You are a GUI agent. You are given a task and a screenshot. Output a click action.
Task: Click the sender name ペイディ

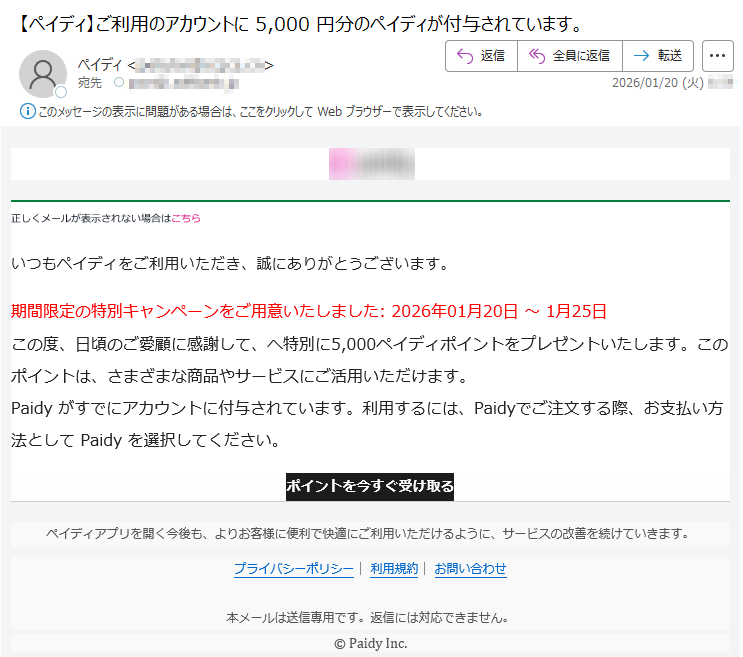click(x=101, y=66)
